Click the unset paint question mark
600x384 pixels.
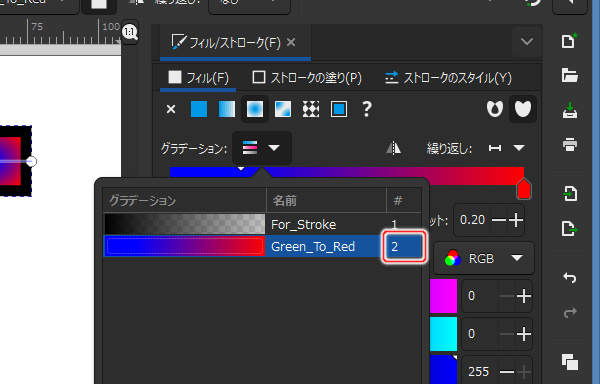(x=367, y=109)
